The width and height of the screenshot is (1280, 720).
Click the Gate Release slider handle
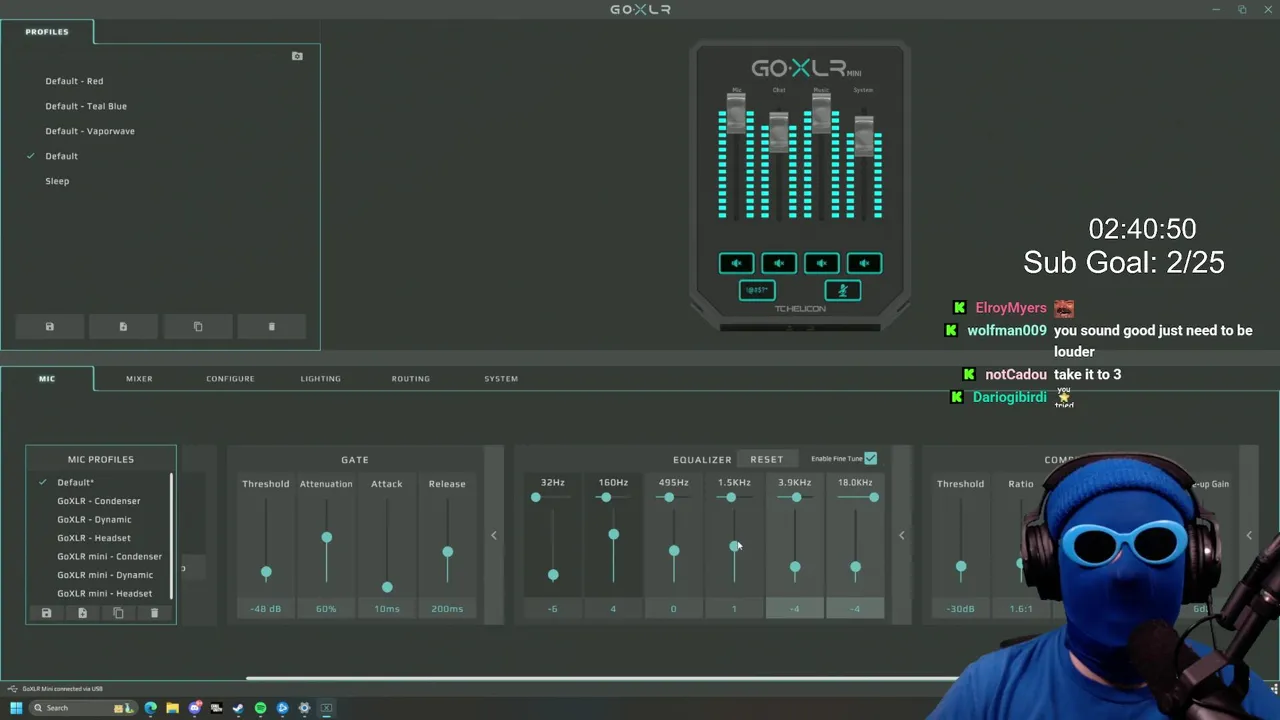coord(447,552)
